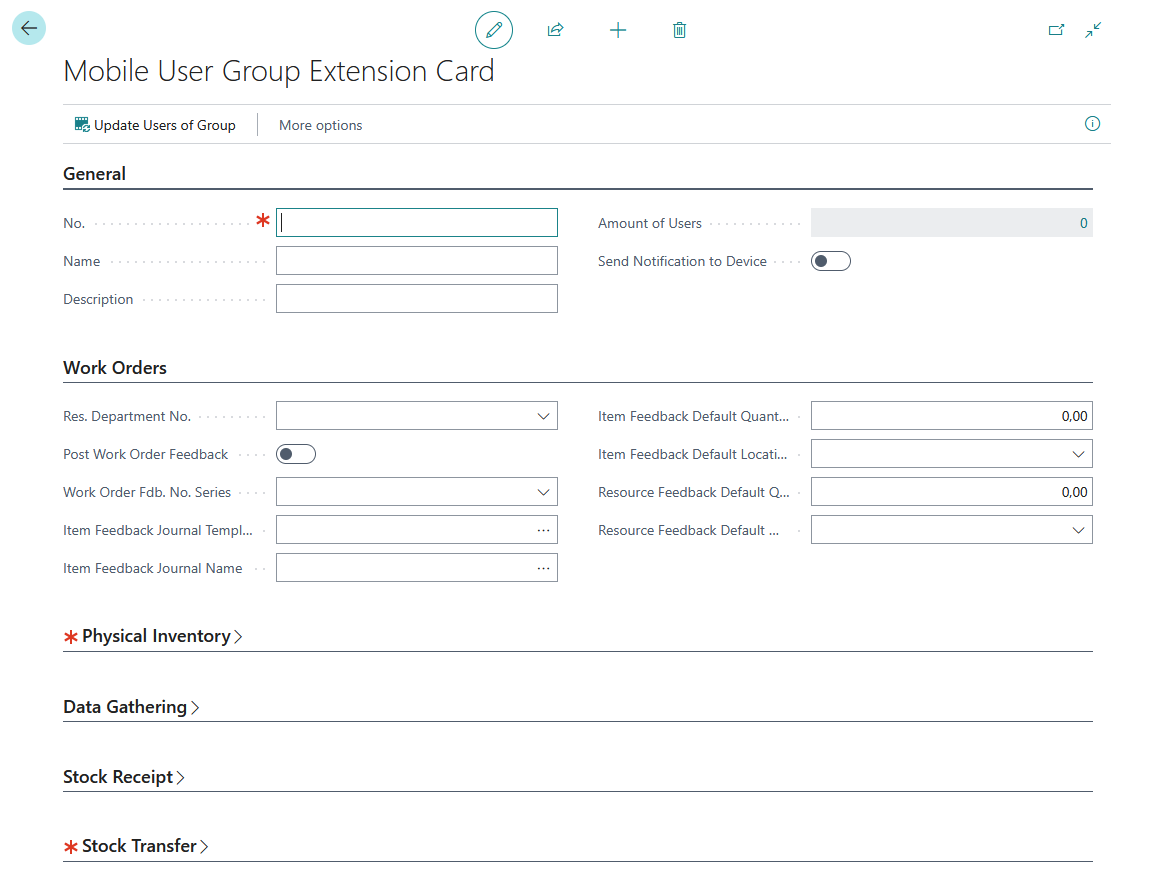Collapse the General section header
1173x890 pixels.
94,174
